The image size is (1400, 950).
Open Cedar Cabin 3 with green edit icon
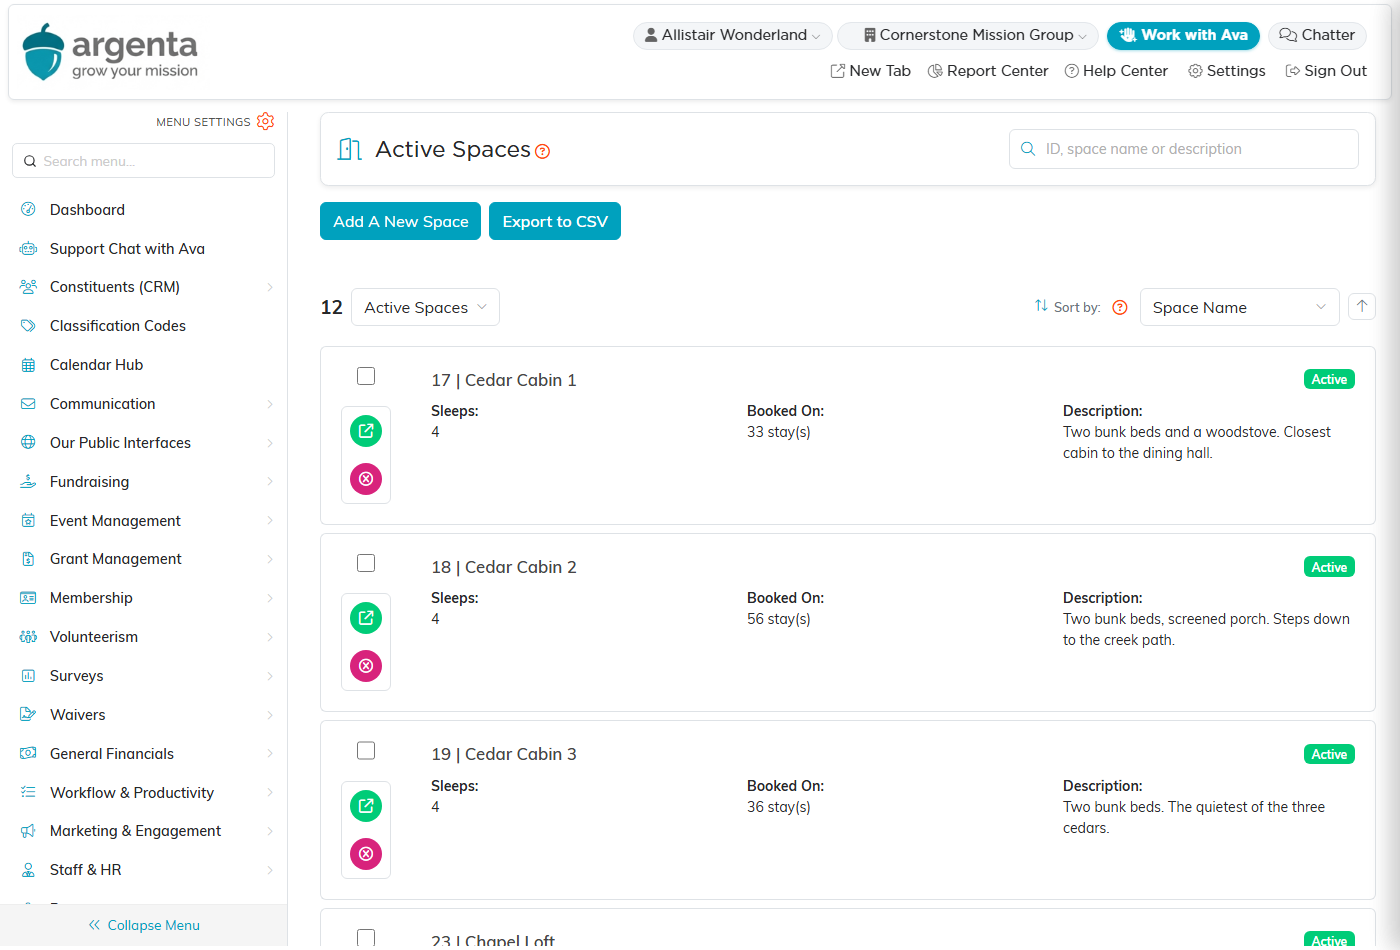(x=366, y=806)
